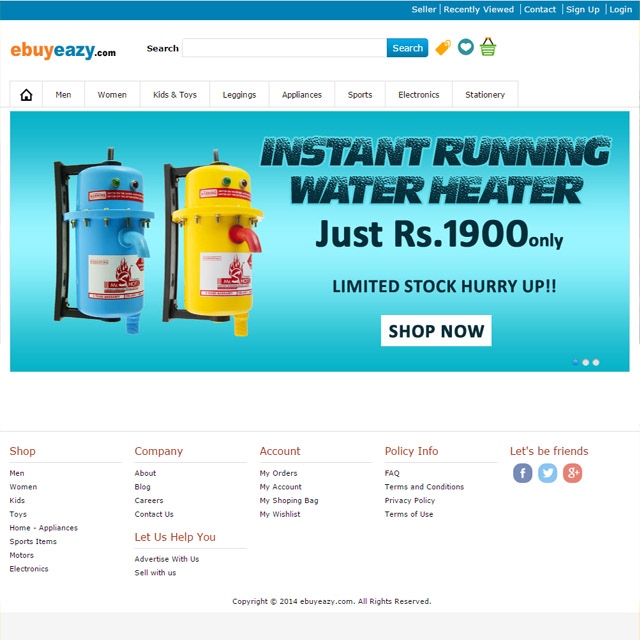This screenshot has height=640, width=640.
Task: Select the third banner slide dot
Action: (596, 362)
